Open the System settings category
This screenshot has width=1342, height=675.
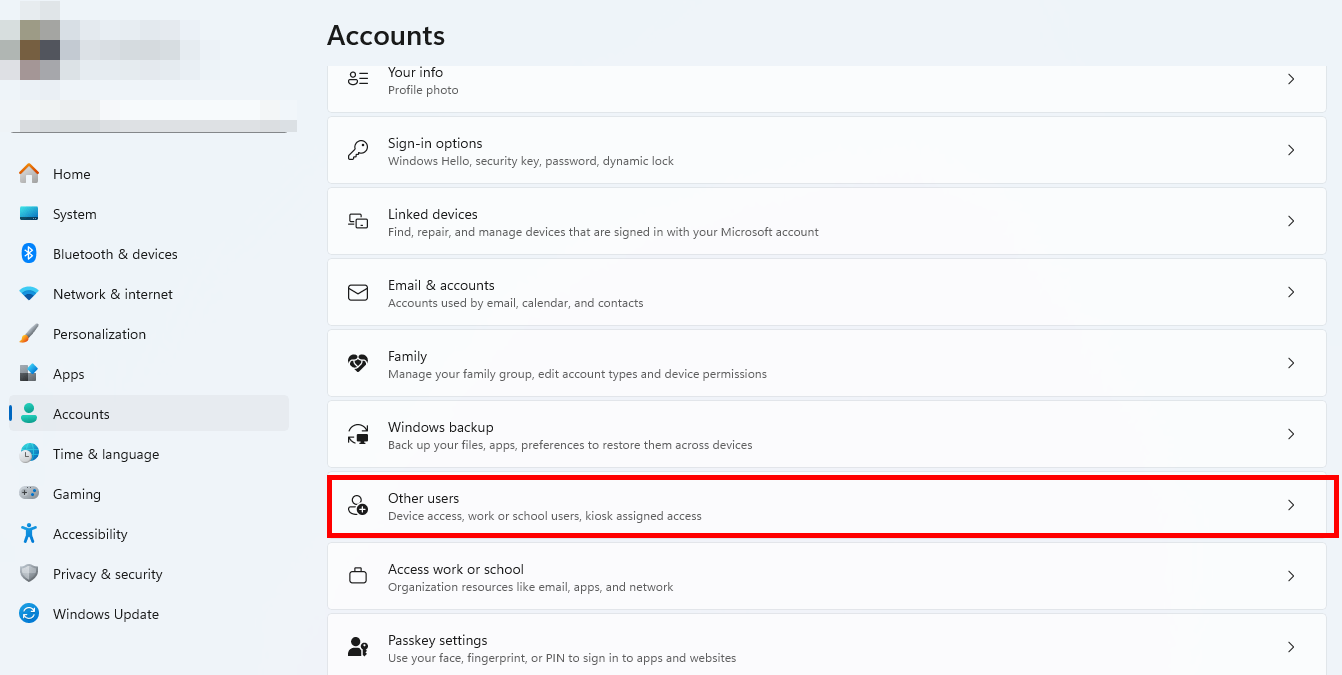(75, 214)
